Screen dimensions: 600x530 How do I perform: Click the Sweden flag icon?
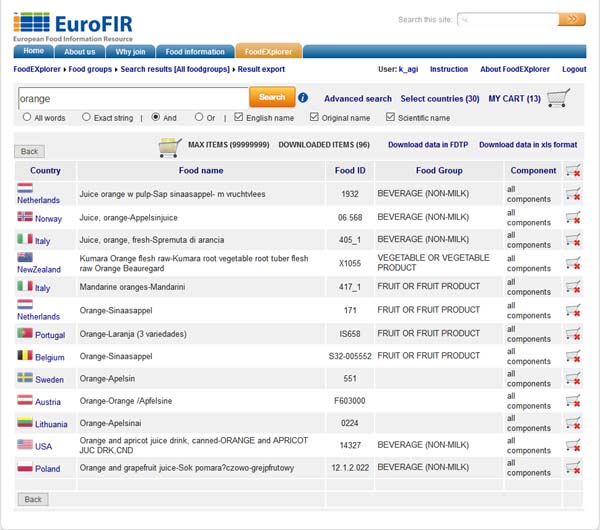coord(25,378)
